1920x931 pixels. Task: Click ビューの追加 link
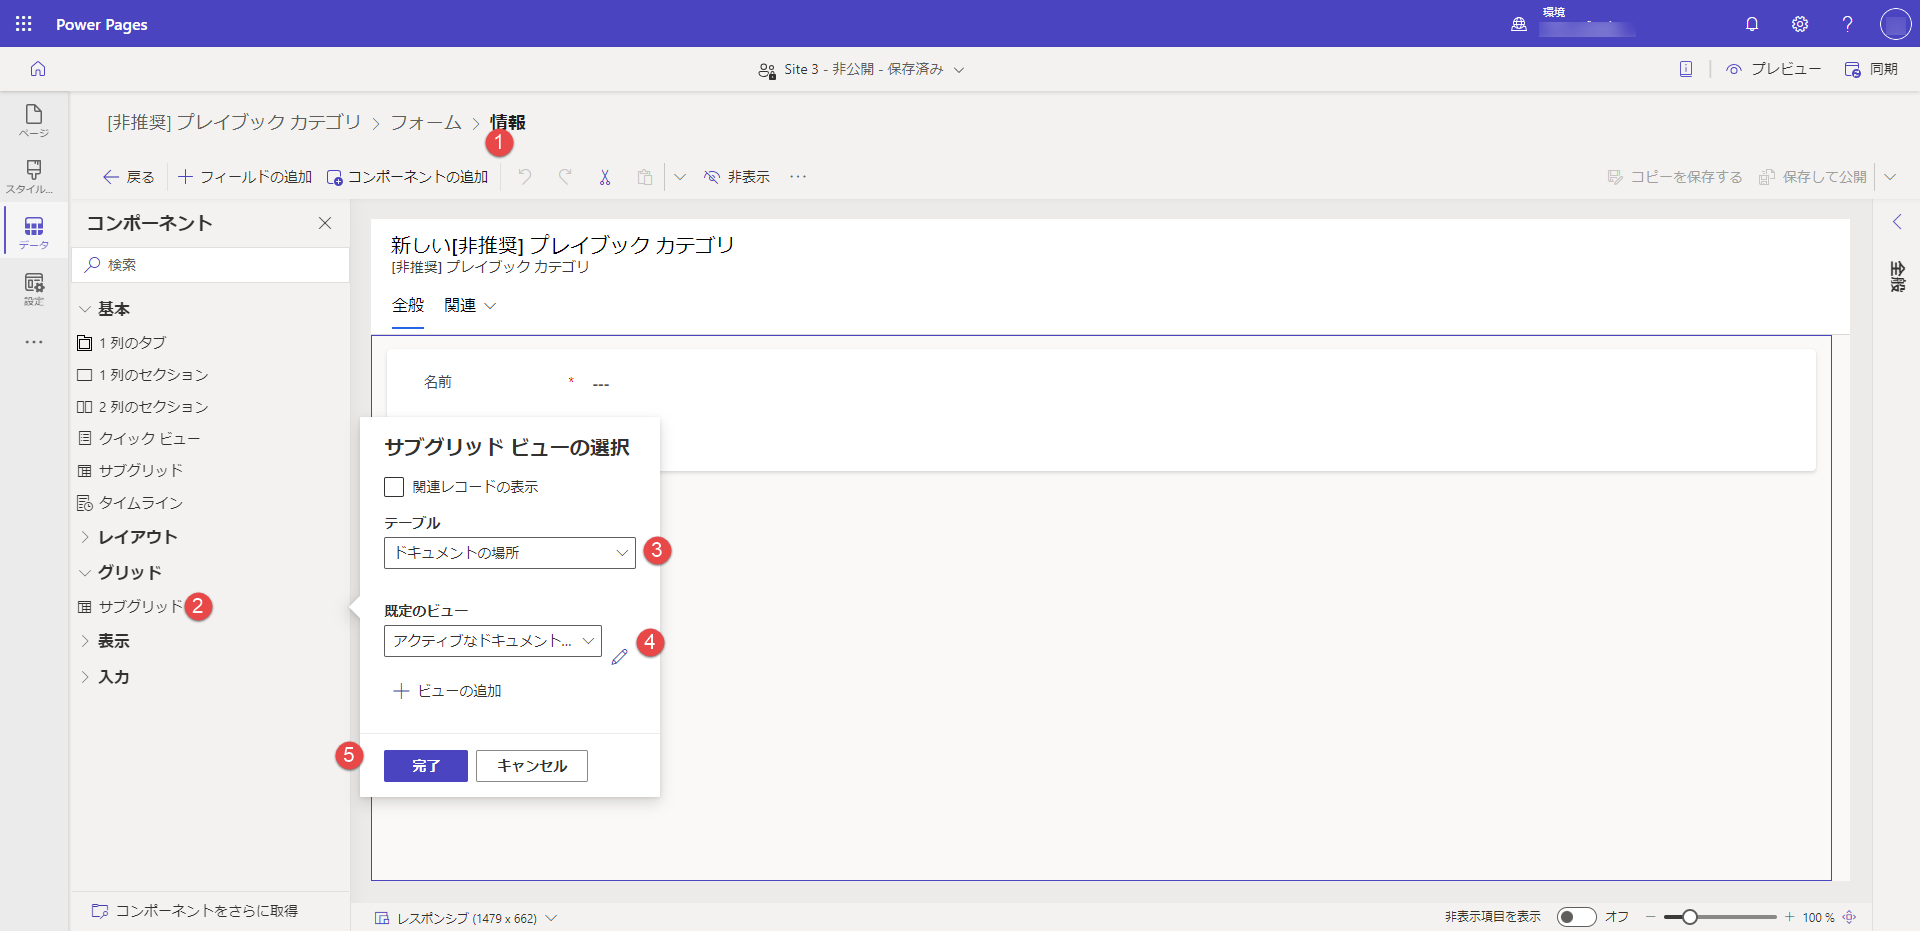coord(447,691)
